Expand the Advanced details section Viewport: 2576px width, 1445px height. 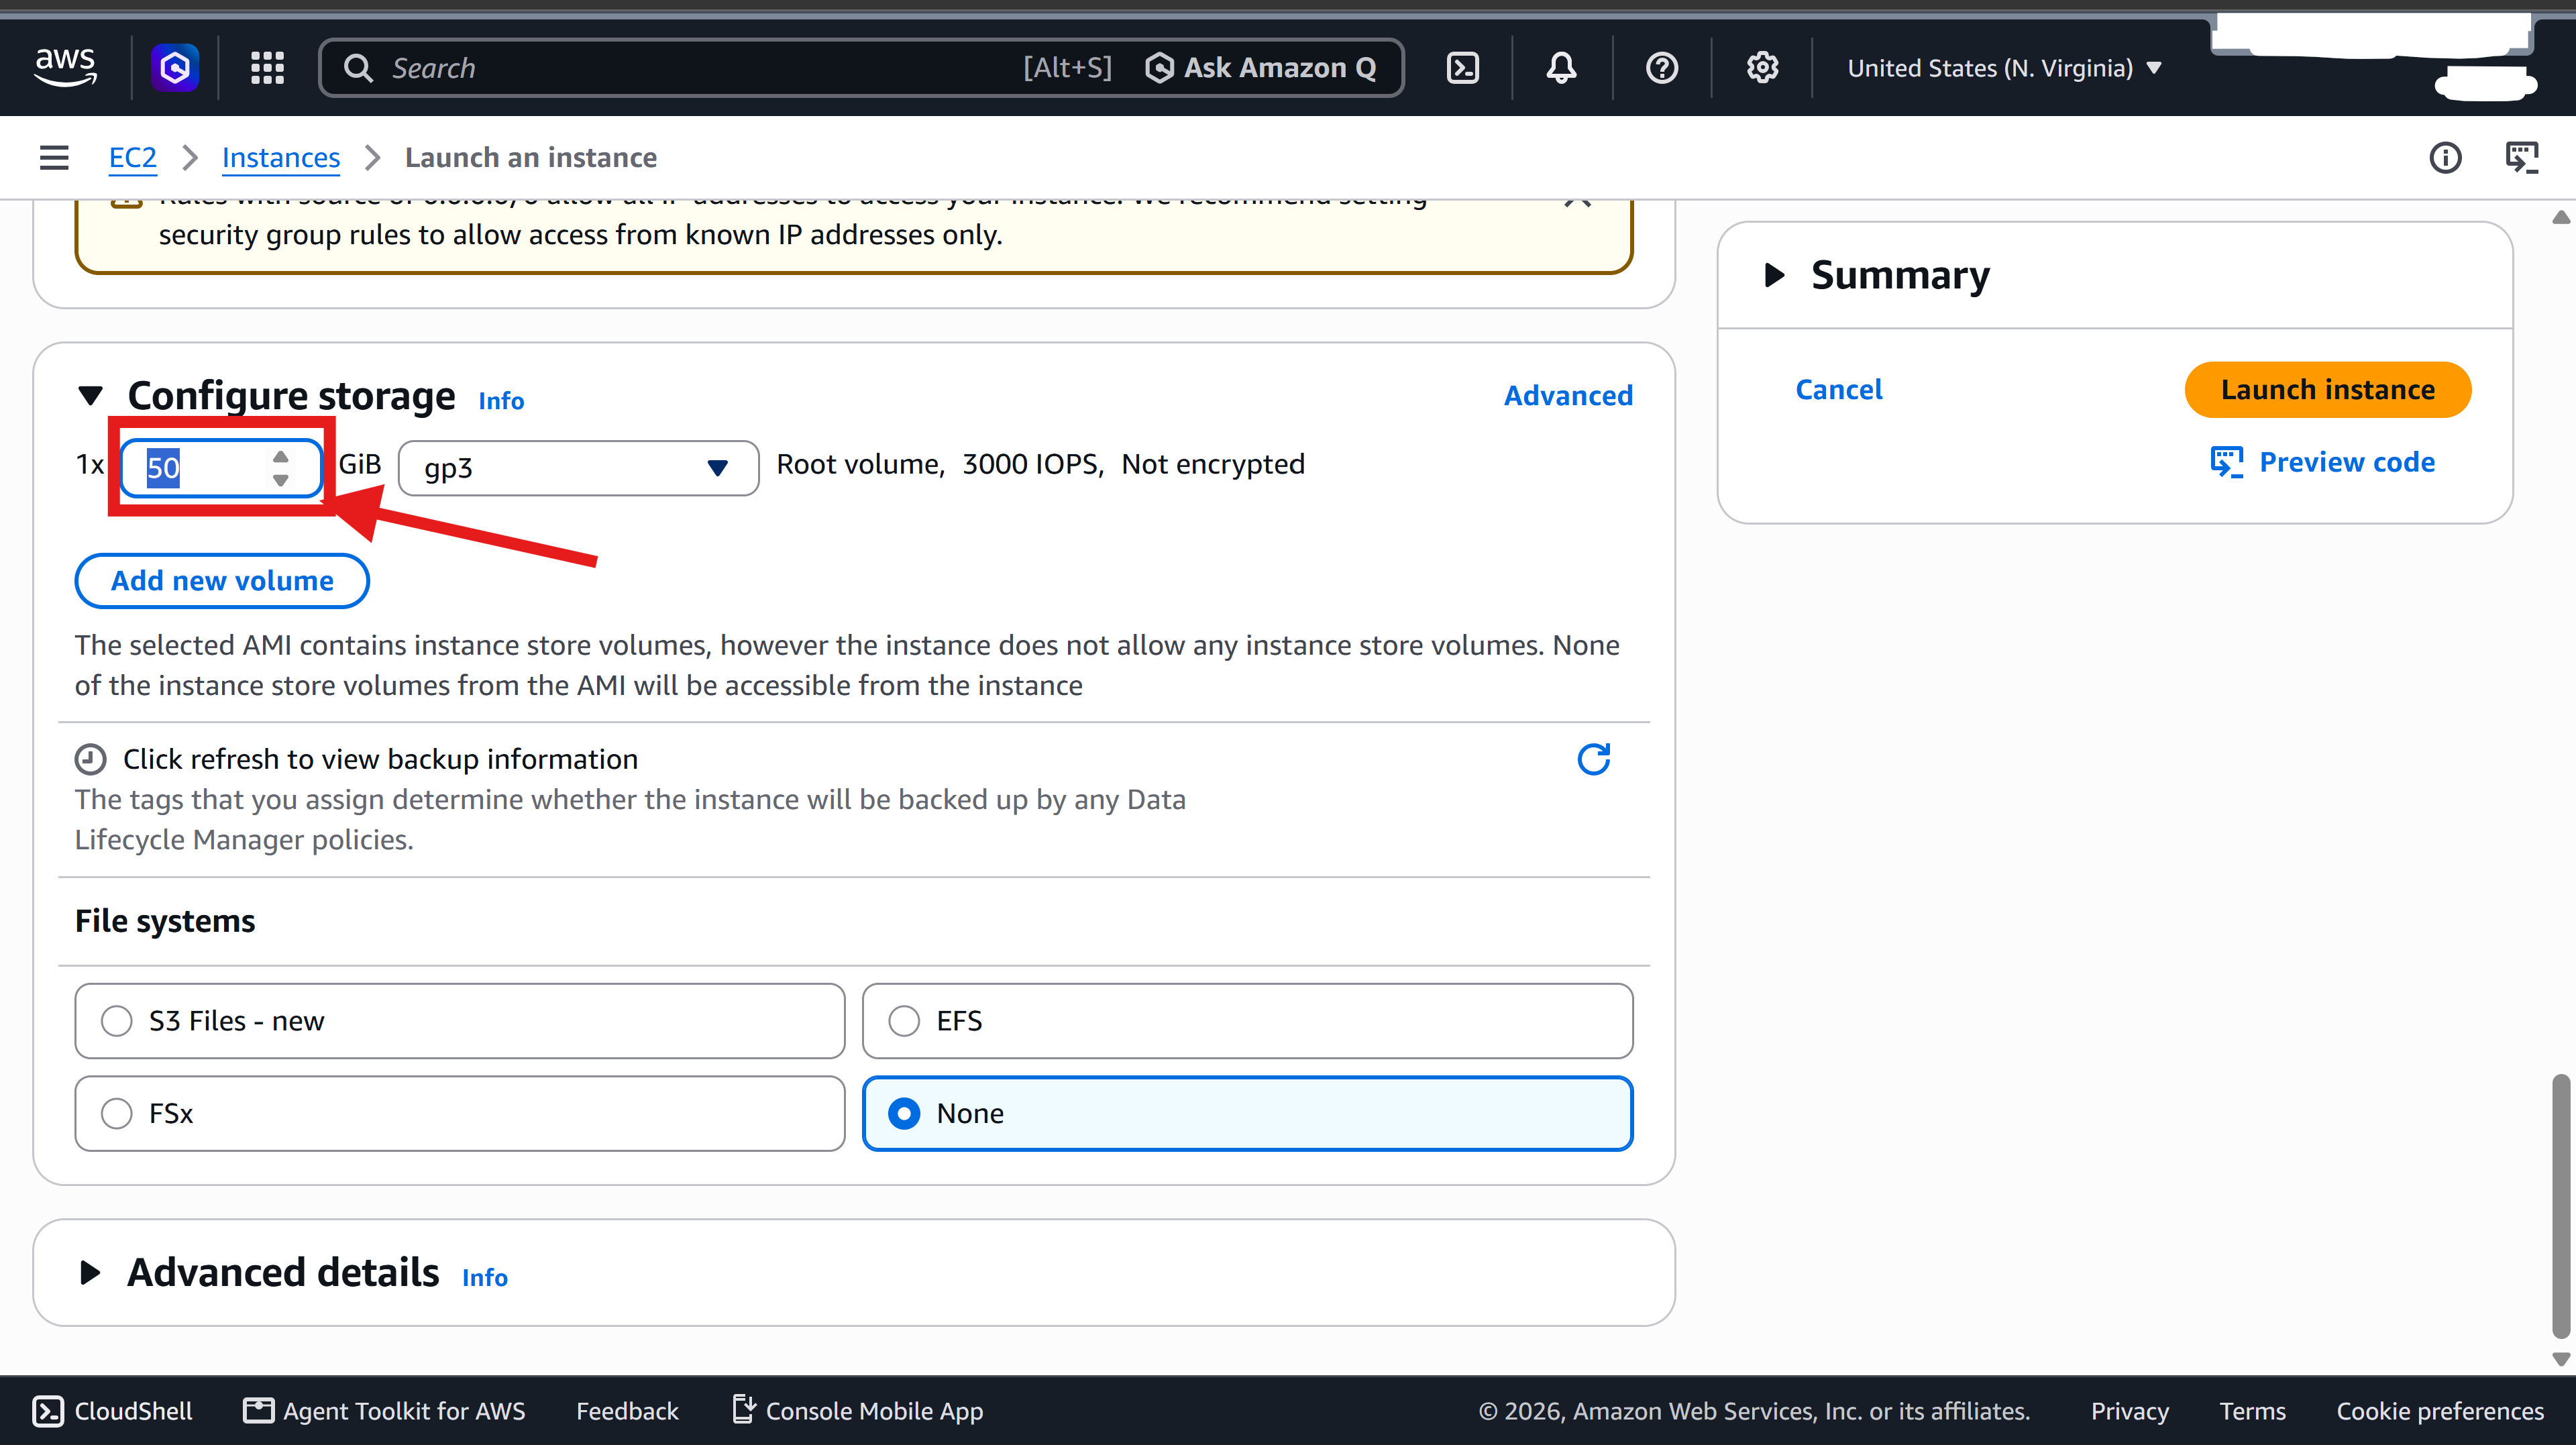[90, 1272]
